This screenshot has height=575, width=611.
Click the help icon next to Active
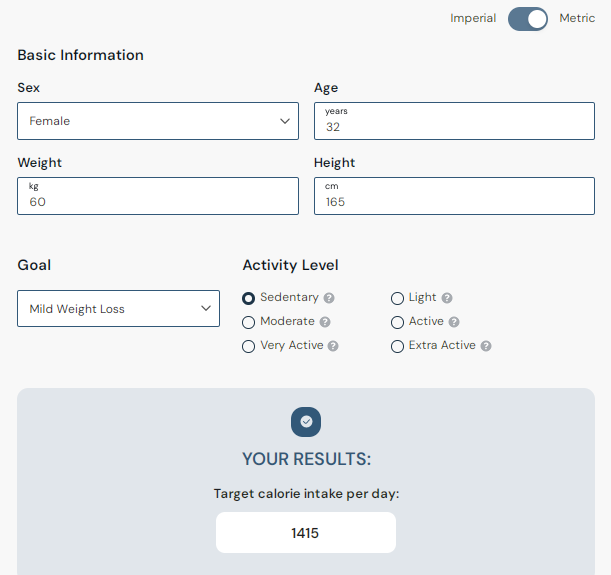[454, 322]
